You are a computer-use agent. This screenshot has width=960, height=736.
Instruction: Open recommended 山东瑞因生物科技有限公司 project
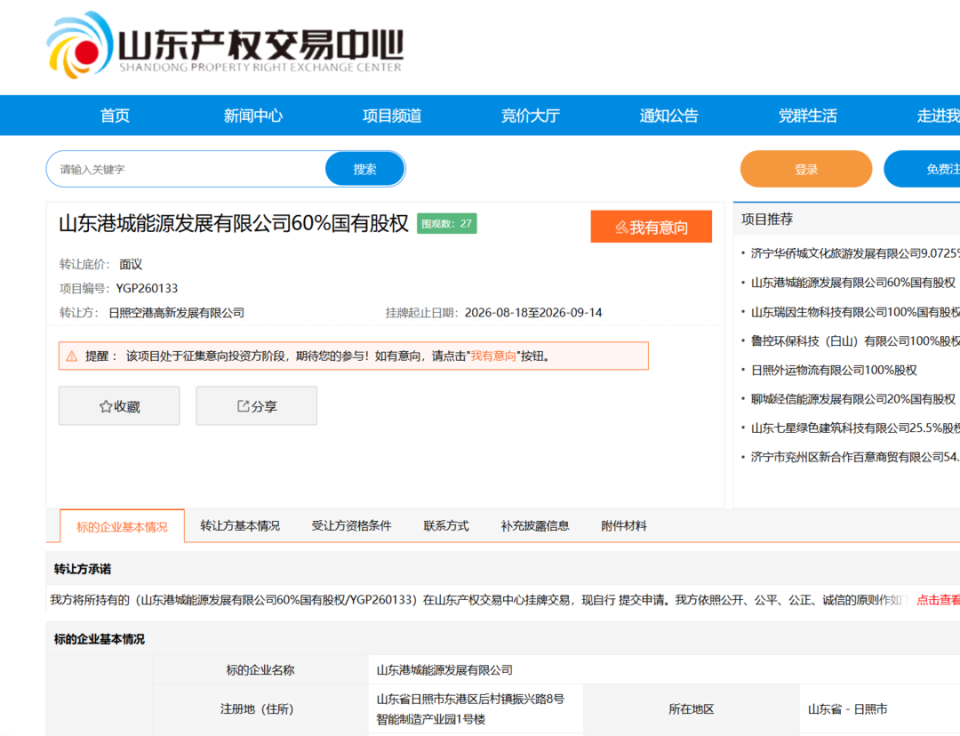click(855, 312)
